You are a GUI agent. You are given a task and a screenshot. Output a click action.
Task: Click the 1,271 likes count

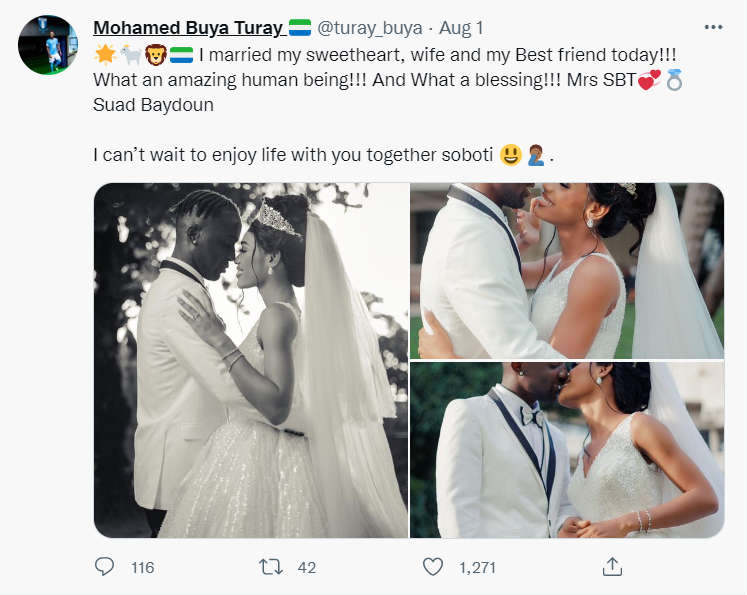(x=477, y=567)
